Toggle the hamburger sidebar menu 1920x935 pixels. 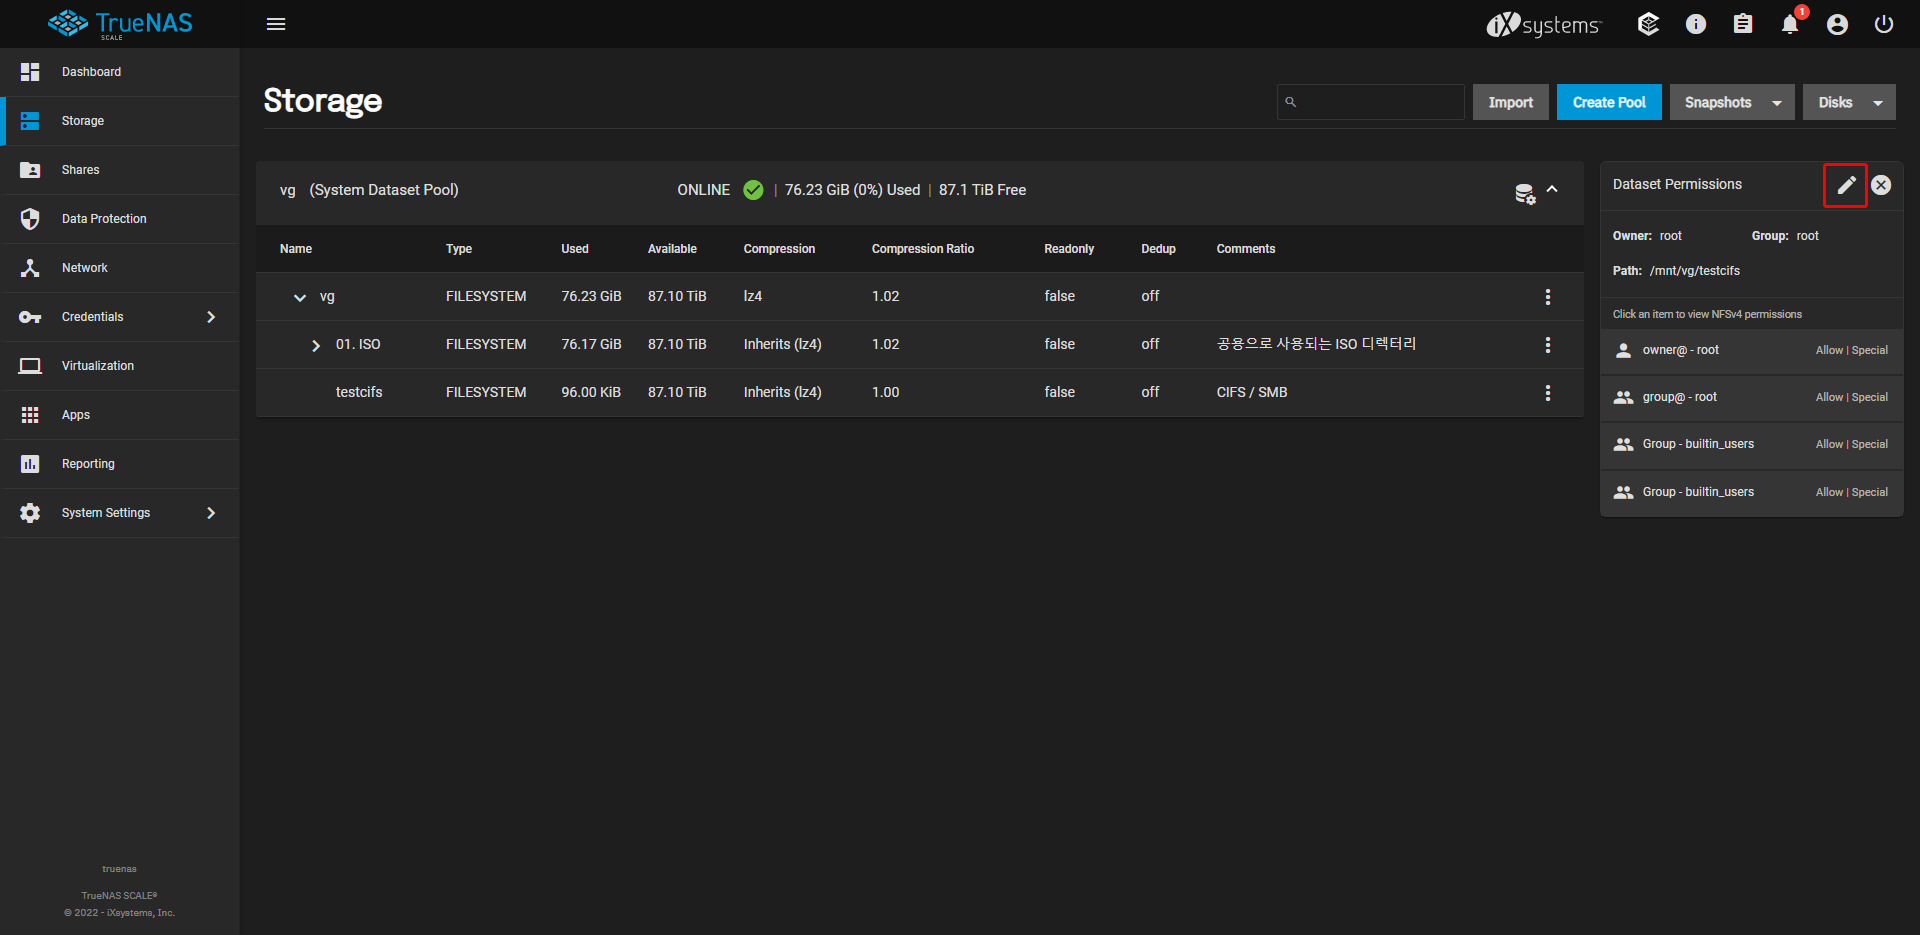[x=276, y=24]
